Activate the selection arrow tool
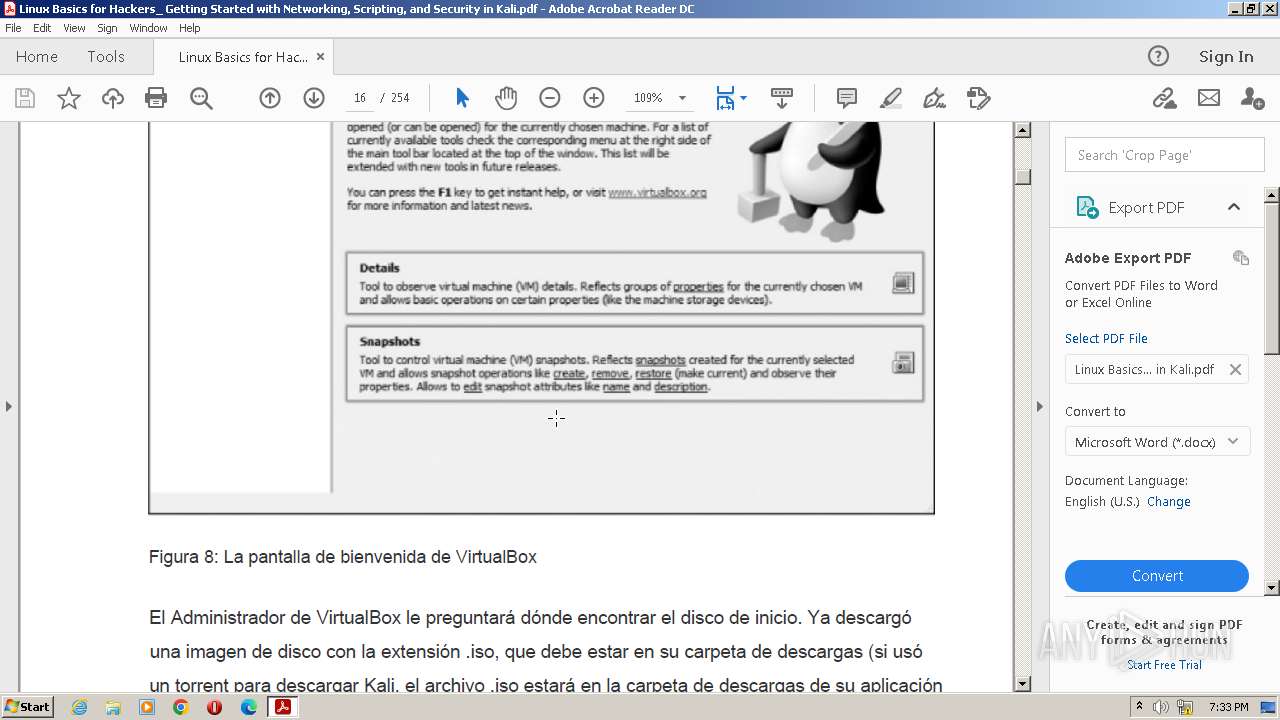 pos(462,98)
